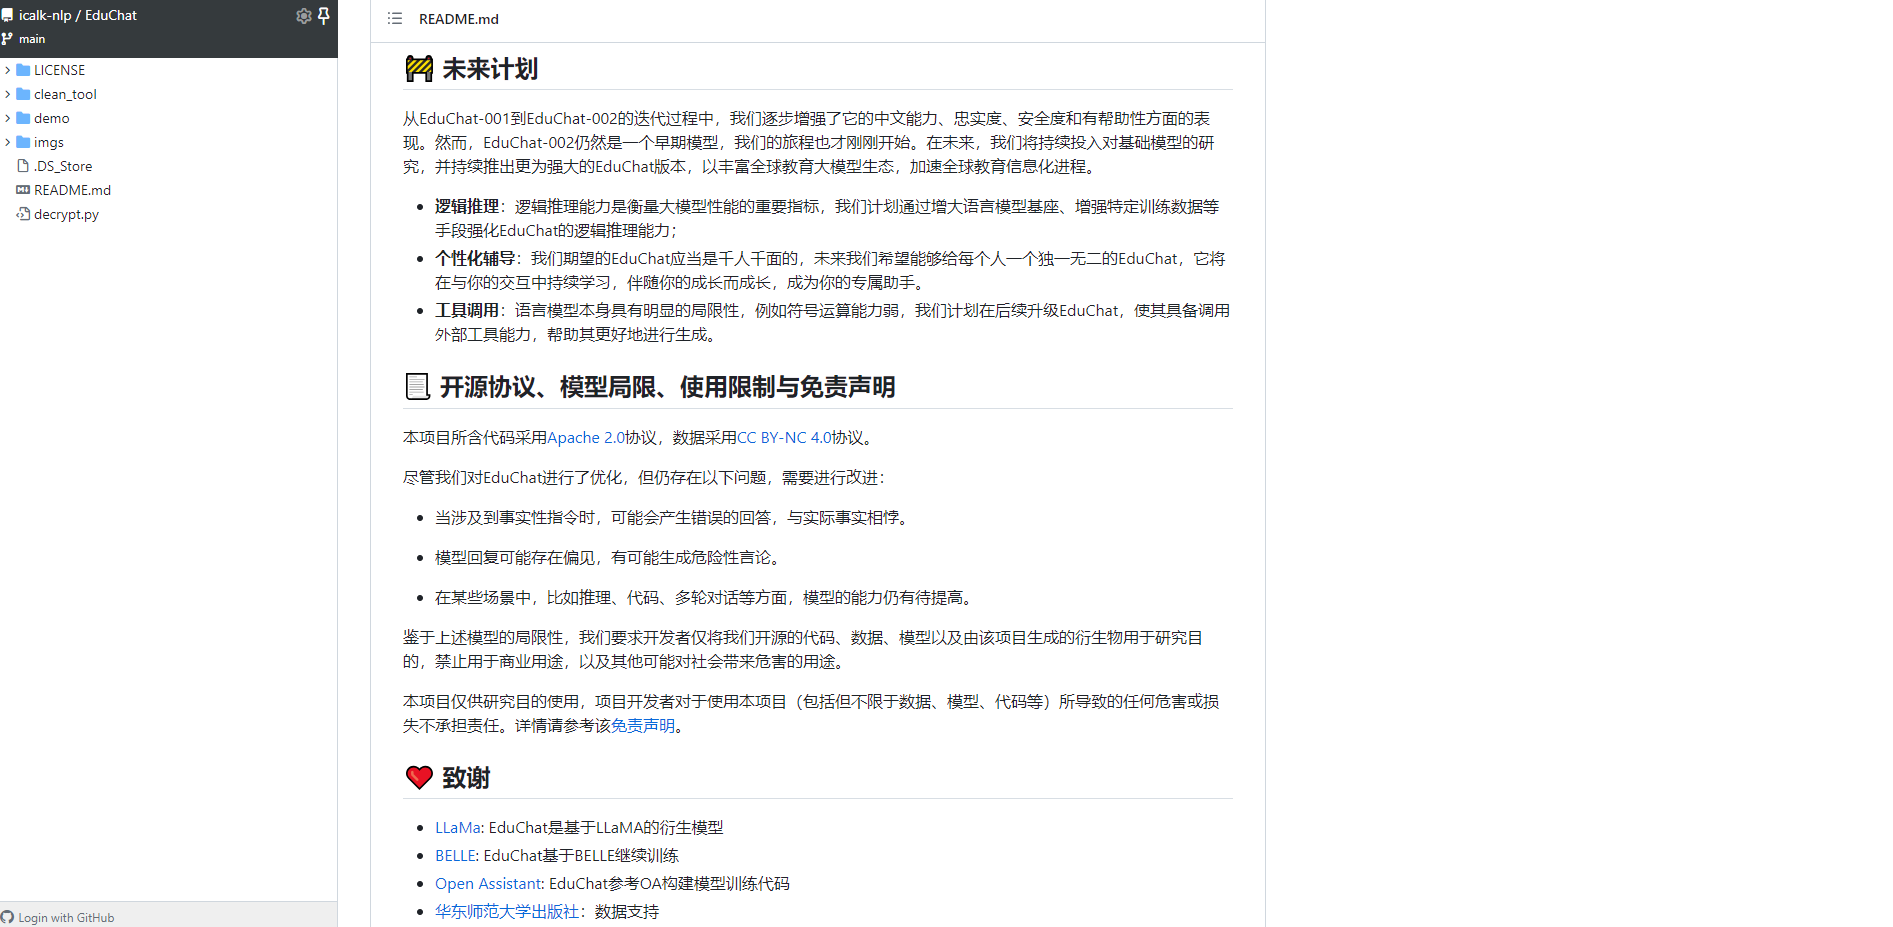Click the 免责声明 disclaimer link
The width and height of the screenshot is (1893, 927).
(643, 725)
